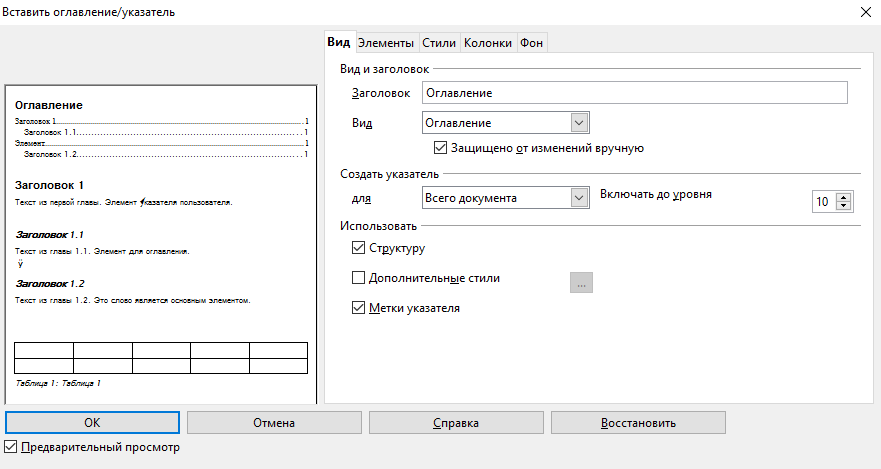Click the 'Заголовок' title text field

pos(634,92)
